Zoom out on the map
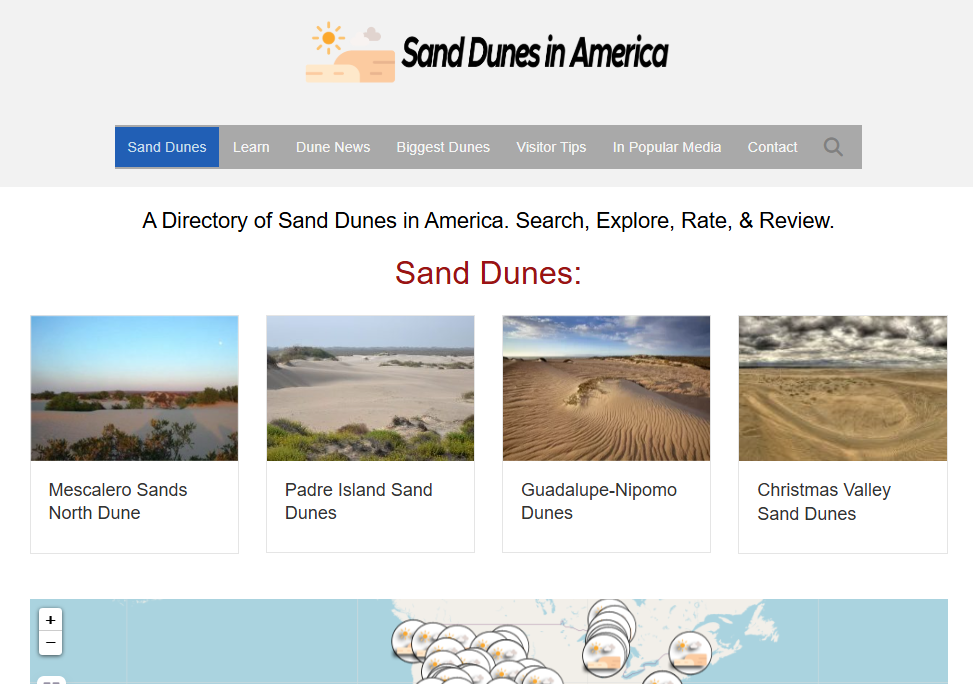Image resolution: width=973 pixels, height=684 pixels. click(50, 642)
